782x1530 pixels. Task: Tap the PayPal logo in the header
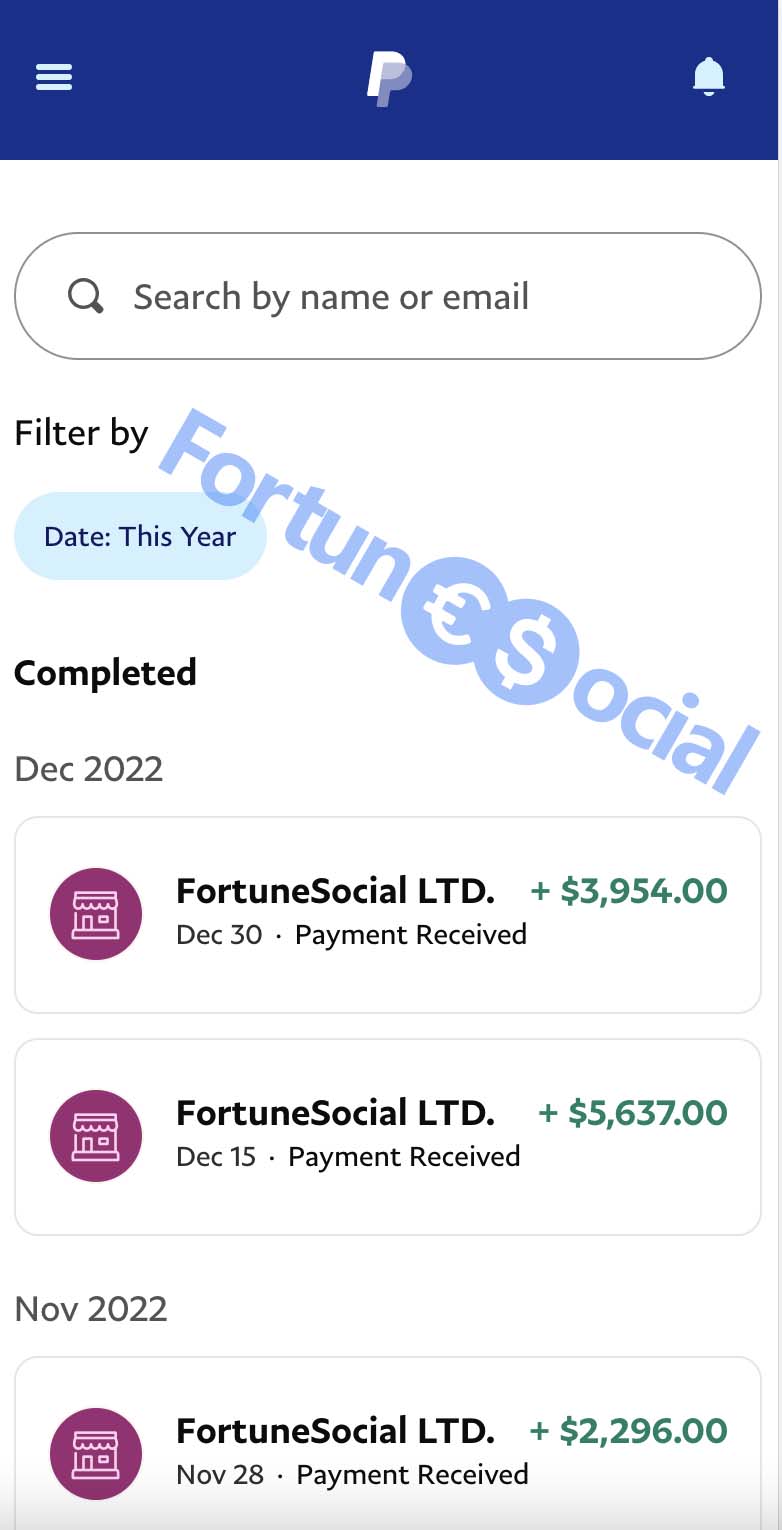(x=390, y=76)
